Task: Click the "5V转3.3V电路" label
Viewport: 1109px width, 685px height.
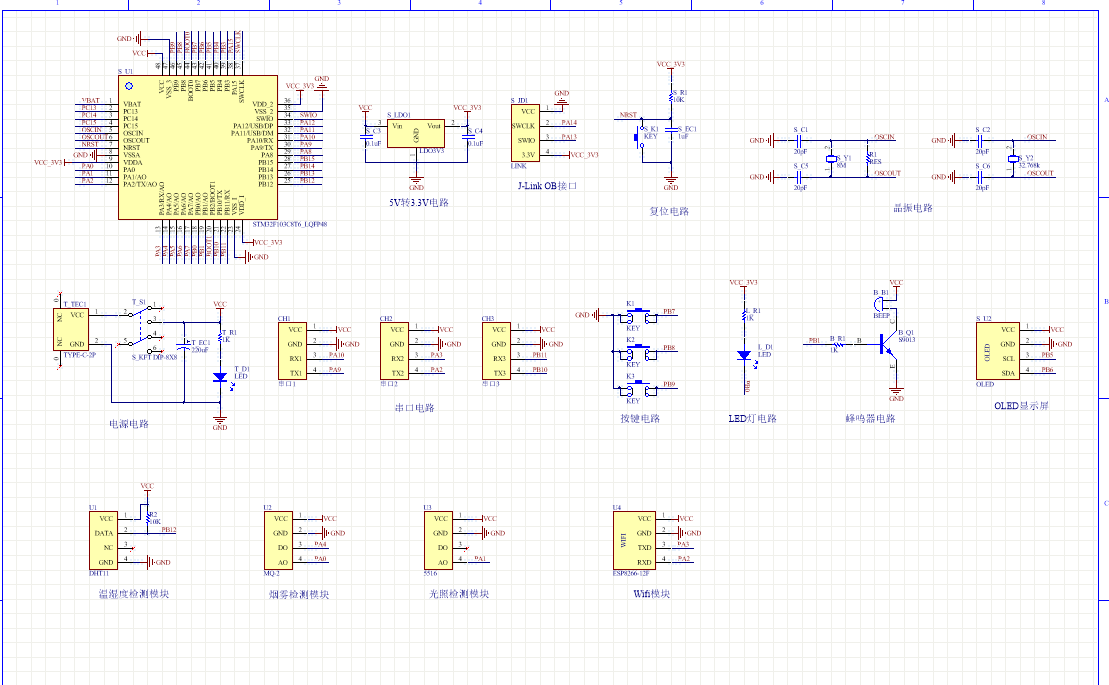Action: click(x=419, y=202)
